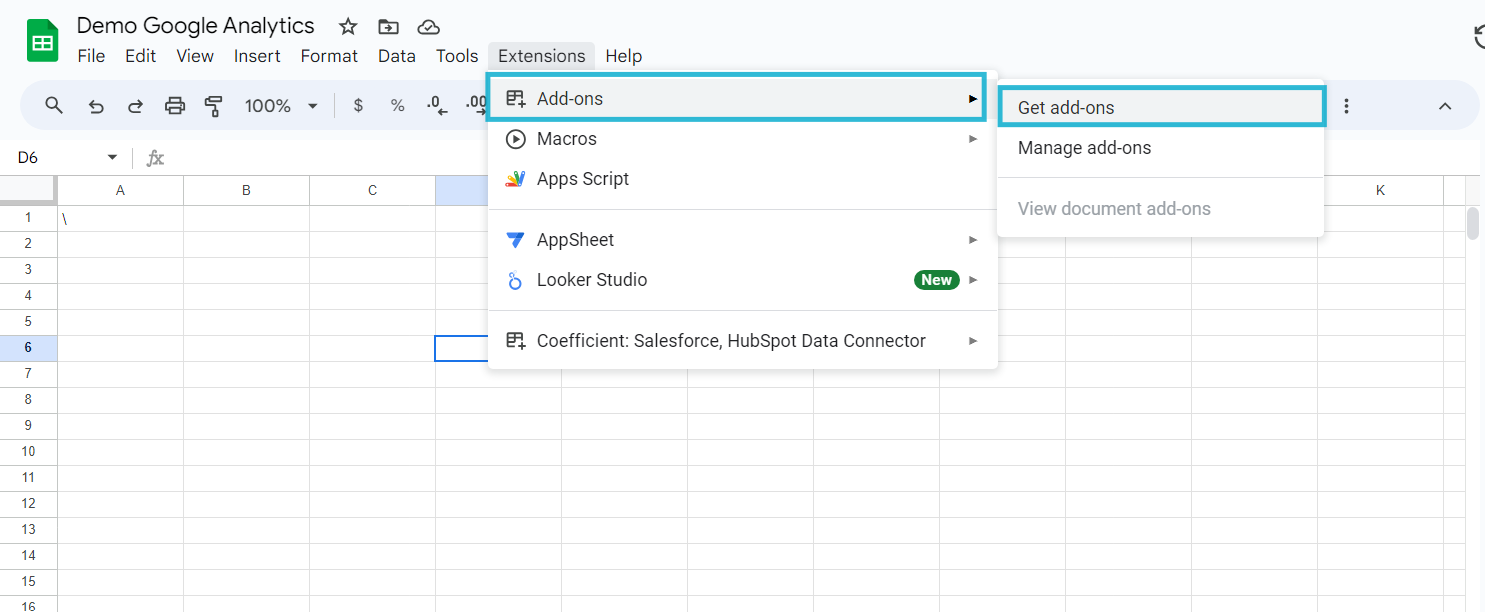Screen dimensions: 1485x612
Task: Format as percent icon
Action: coord(397,105)
